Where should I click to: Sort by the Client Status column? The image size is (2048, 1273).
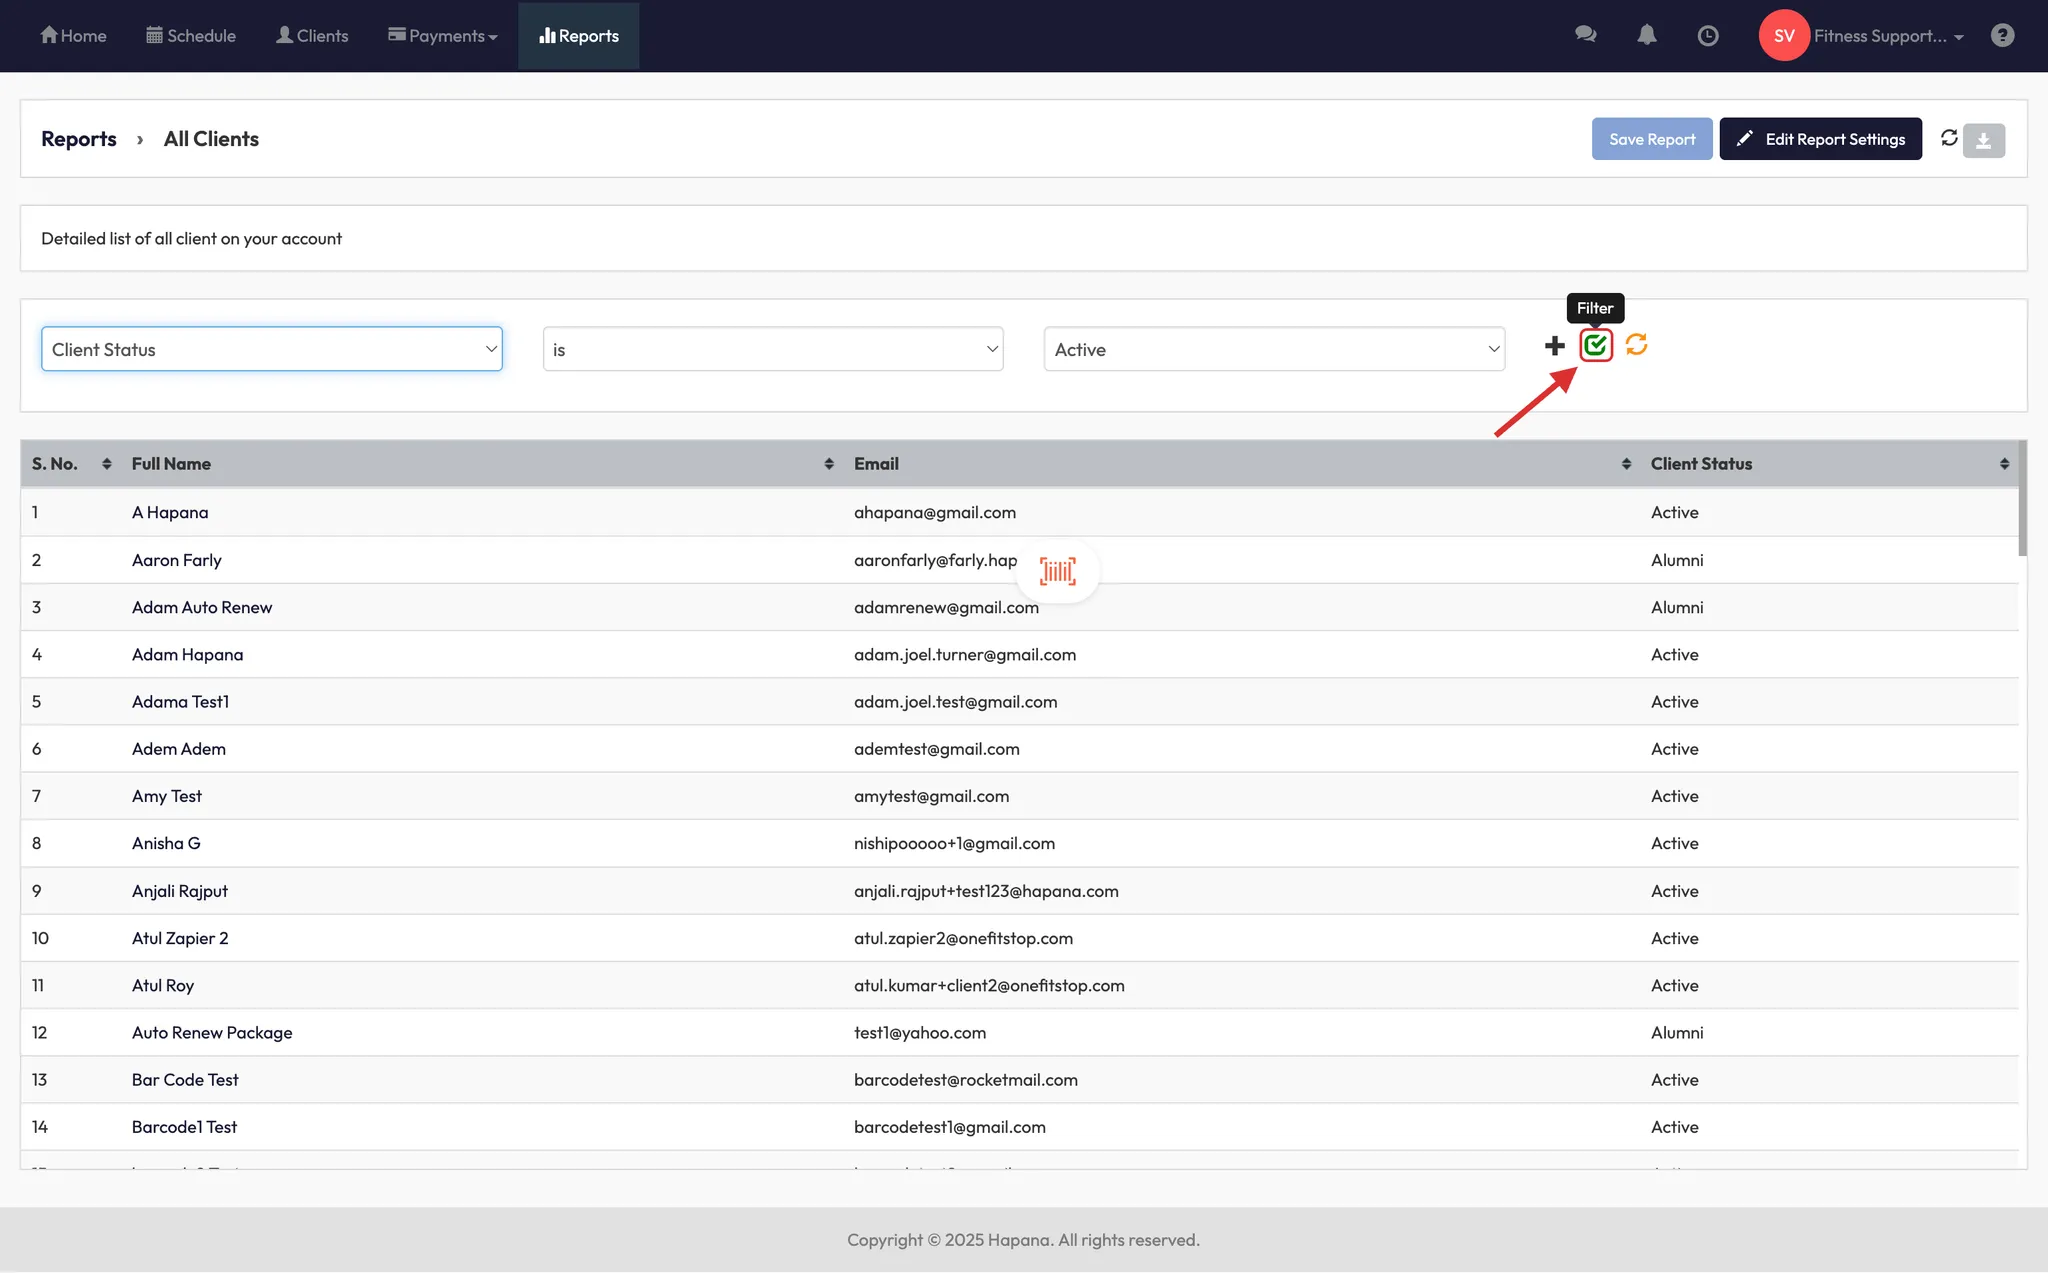pyautogui.click(x=2003, y=464)
